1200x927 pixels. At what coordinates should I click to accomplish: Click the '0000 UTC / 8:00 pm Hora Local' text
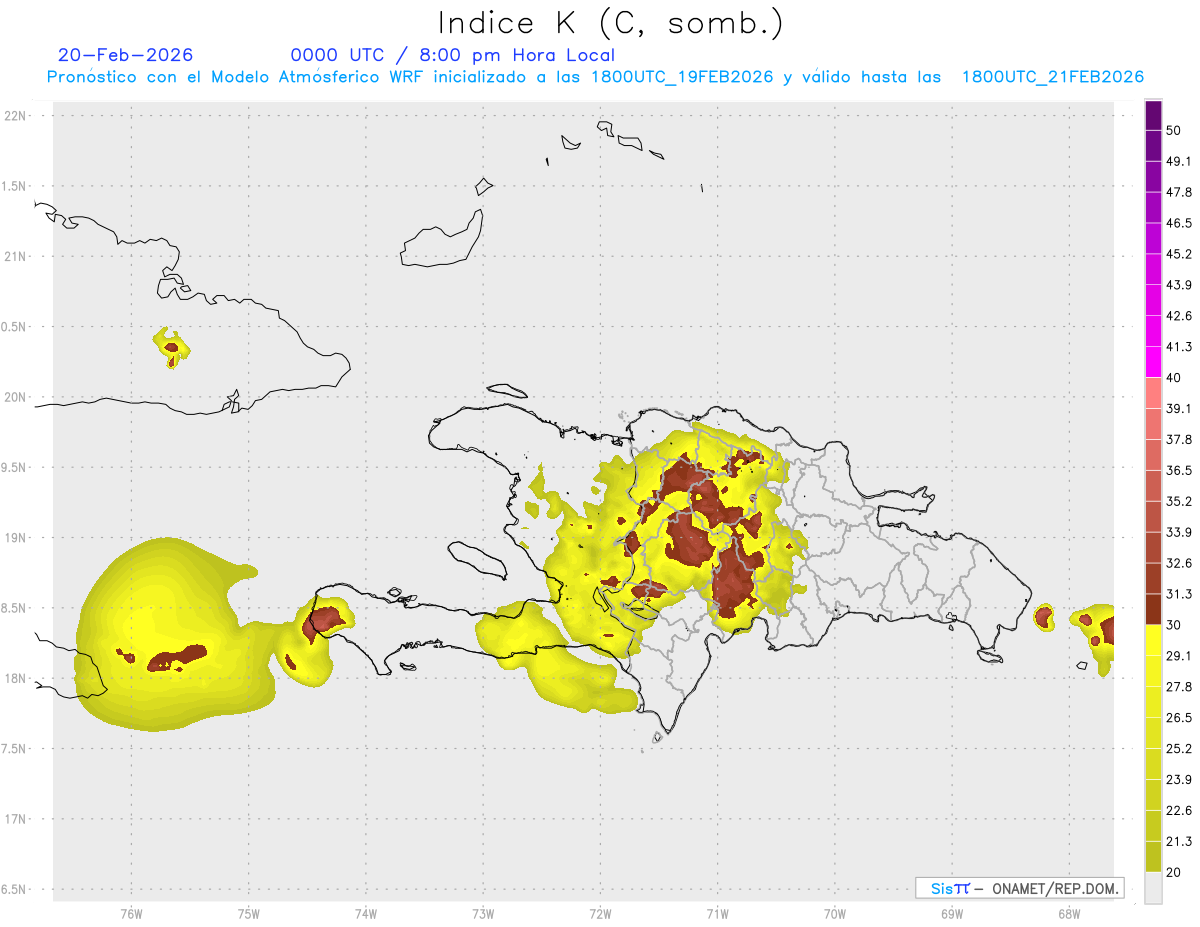pyautogui.click(x=453, y=55)
